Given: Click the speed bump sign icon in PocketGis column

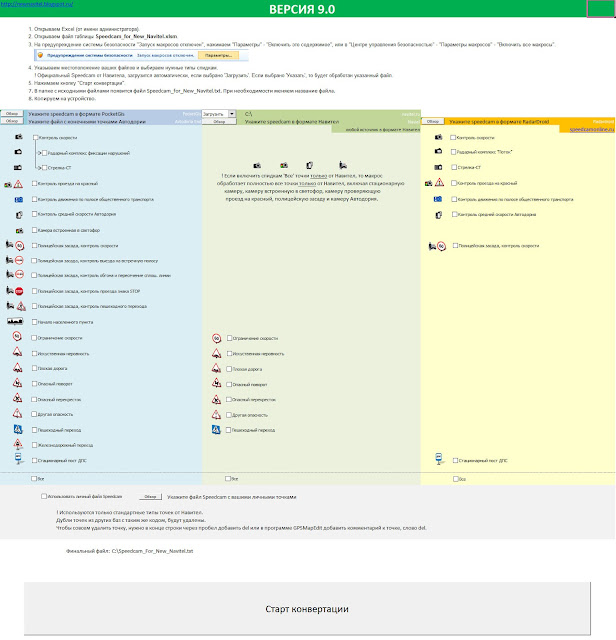Looking at the screenshot, I should pos(17,352).
